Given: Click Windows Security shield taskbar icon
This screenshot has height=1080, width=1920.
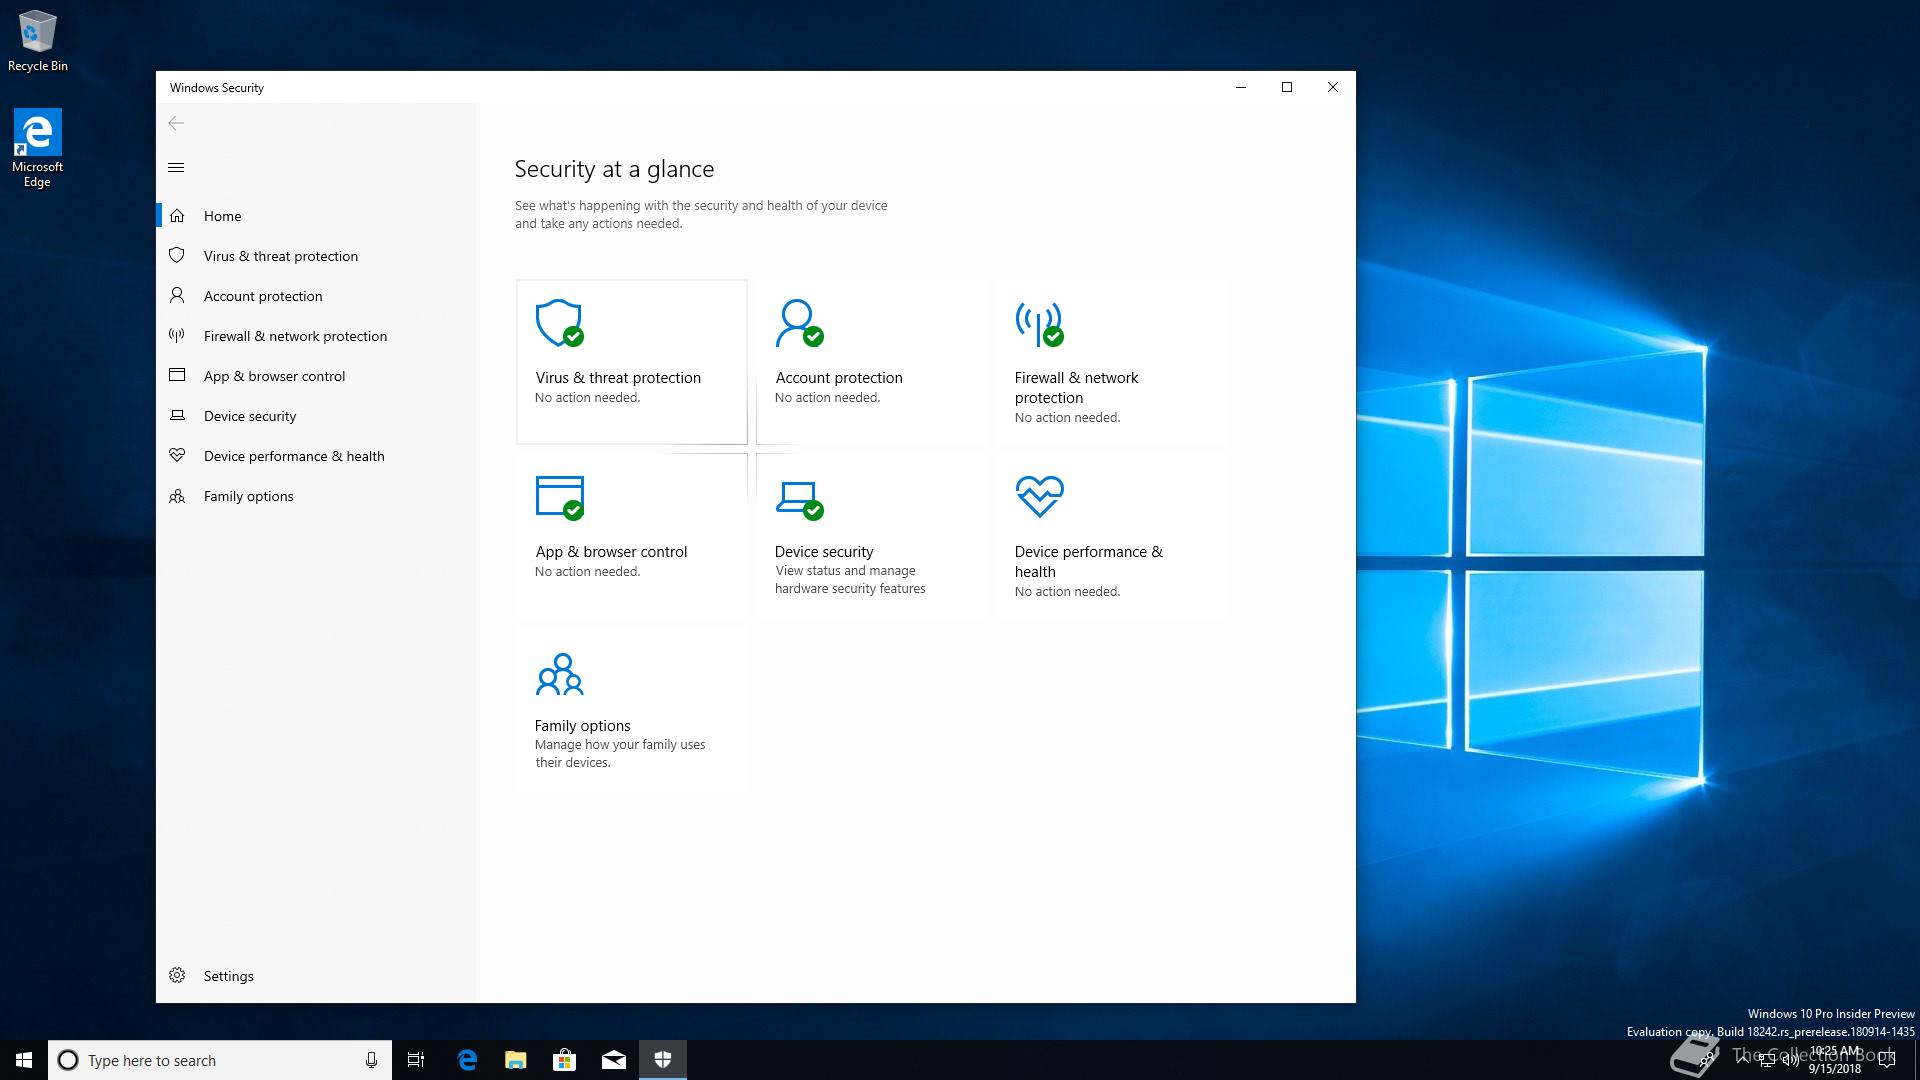Looking at the screenshot, I should pyautogui.click(x=663, y=1060).
